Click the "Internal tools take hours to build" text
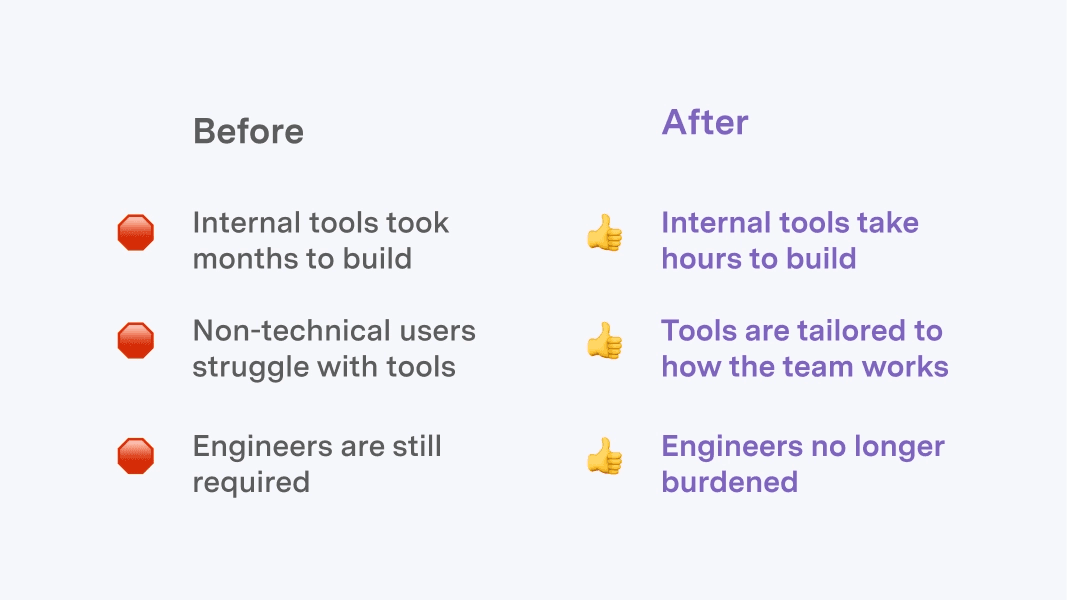This screenshot has width=1067, height=601. (789, 240)
